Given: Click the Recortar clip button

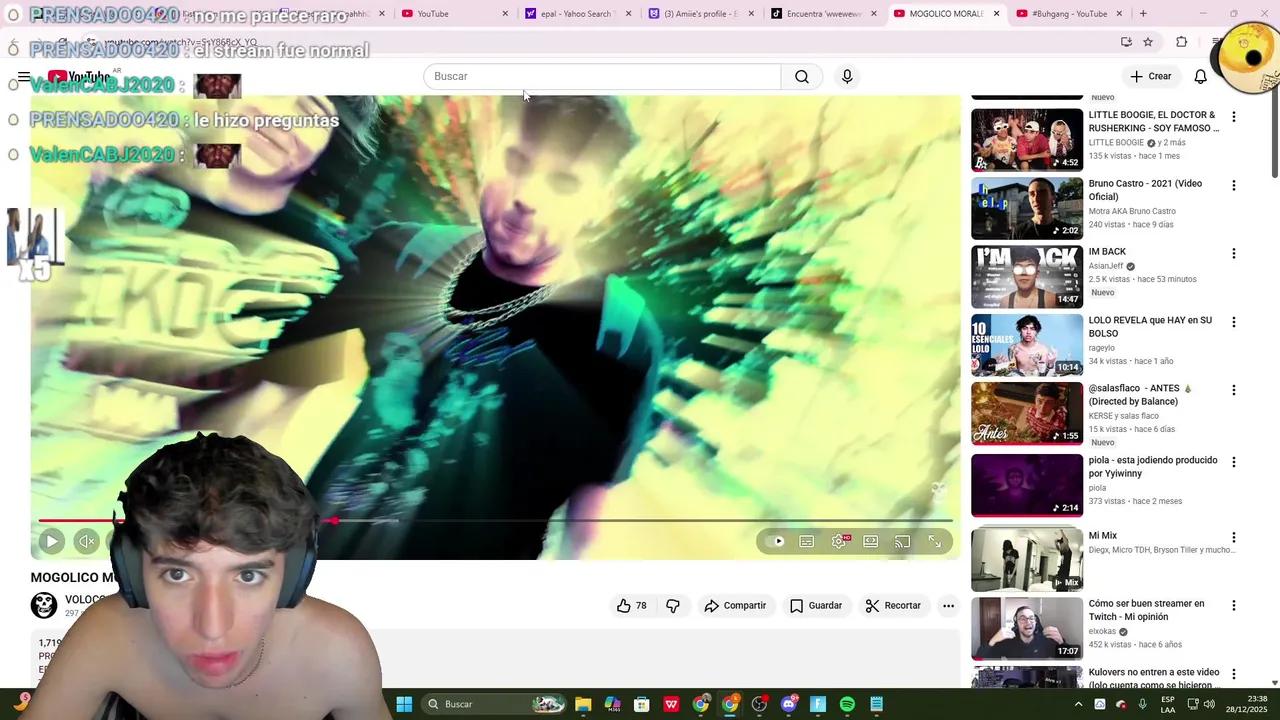Looking at the screenshot, I should pyautogui.click(x=893, y=605).
